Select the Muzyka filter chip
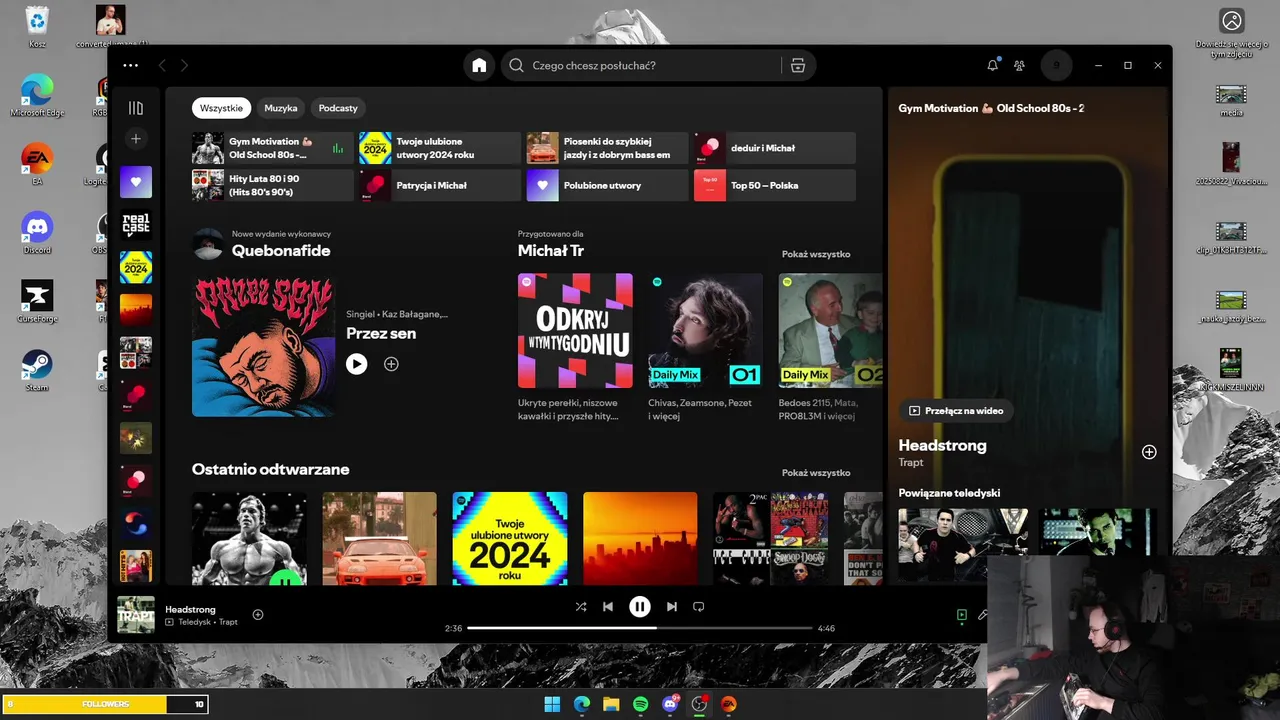 coord(281,108)
